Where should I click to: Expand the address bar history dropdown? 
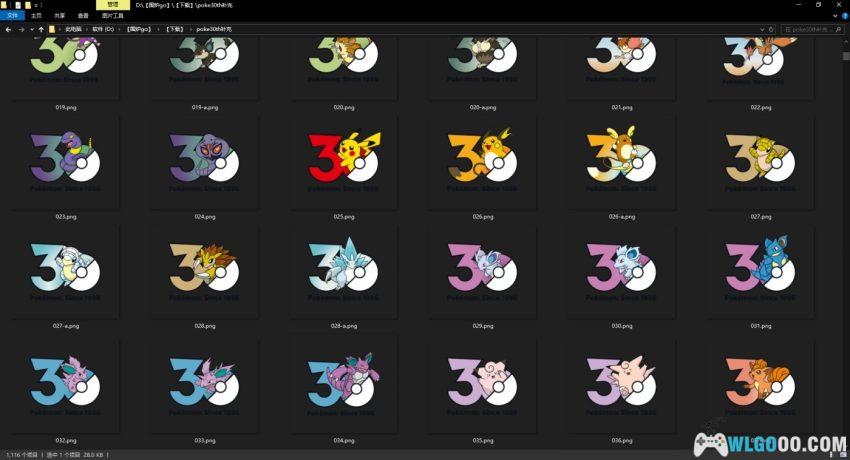coord(762,29)
